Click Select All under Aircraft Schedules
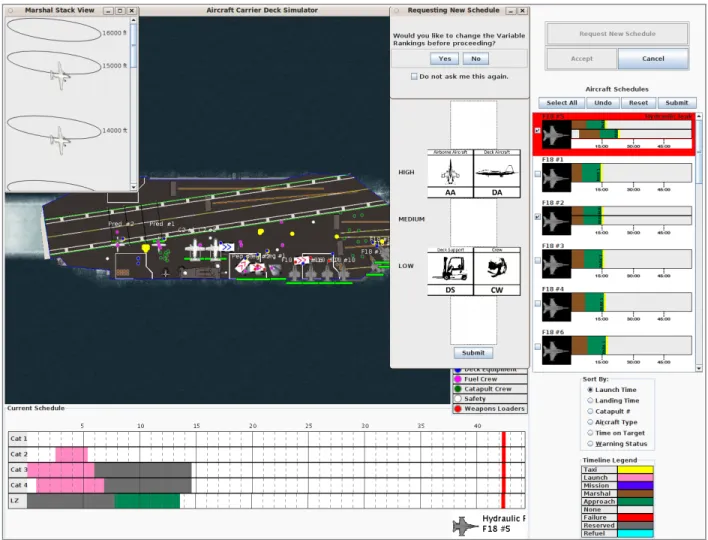Image resolution: width=708 pixels, height=540 pixels. (562, 103)
